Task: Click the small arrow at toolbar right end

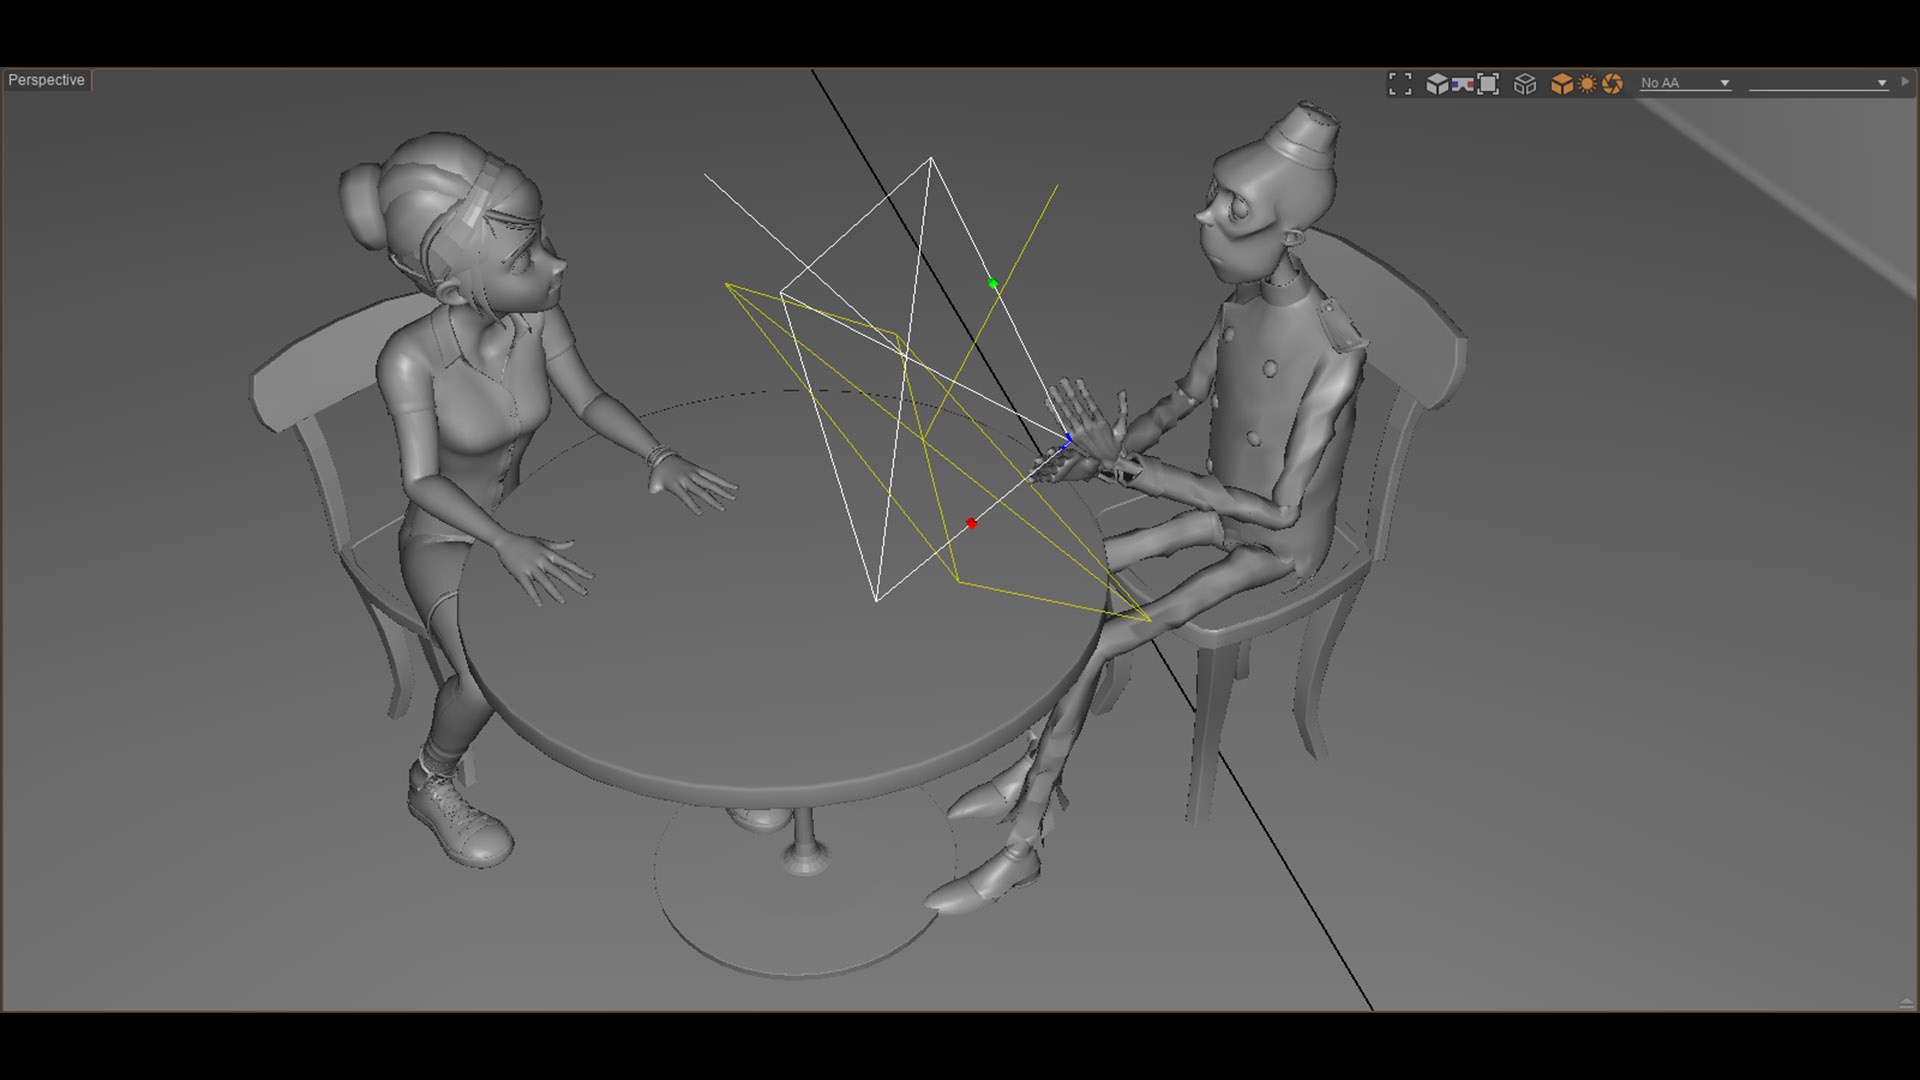Action: click(x=1904, y=82)
